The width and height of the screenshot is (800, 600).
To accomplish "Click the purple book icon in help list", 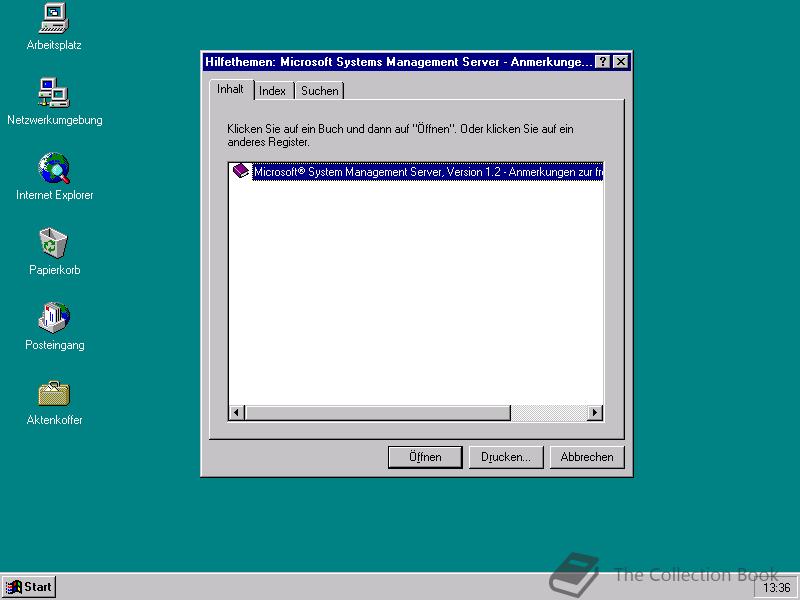I will (240, 171).
